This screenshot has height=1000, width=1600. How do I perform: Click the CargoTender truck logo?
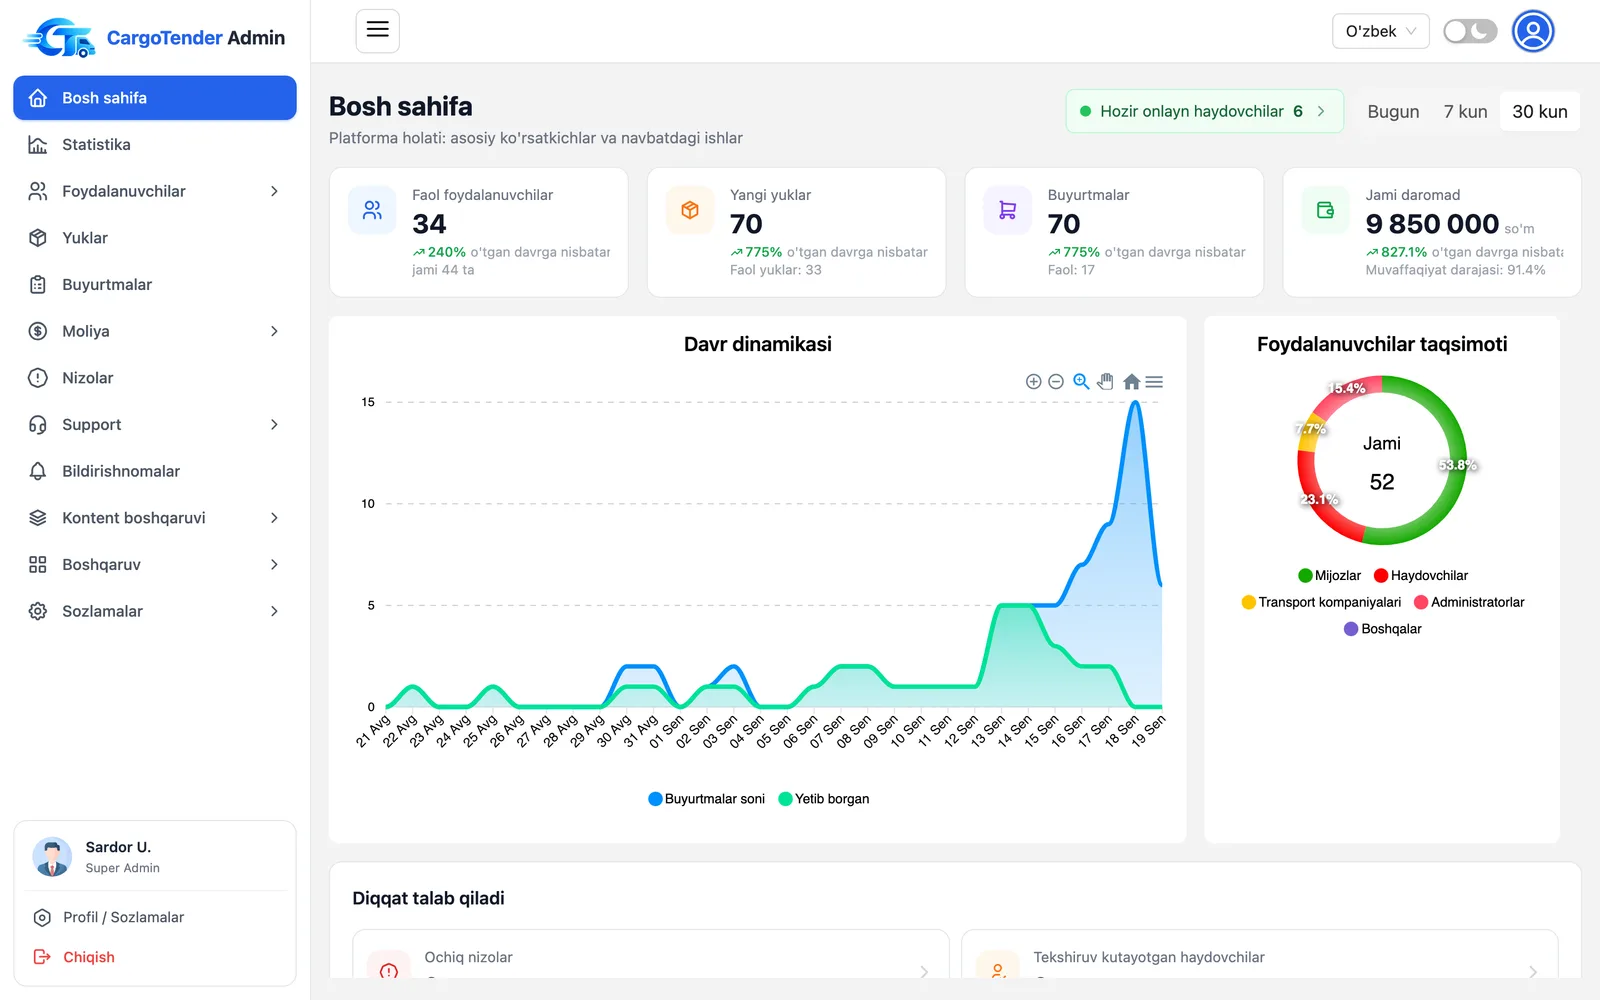pyautogui.click(x=60, y=38)
